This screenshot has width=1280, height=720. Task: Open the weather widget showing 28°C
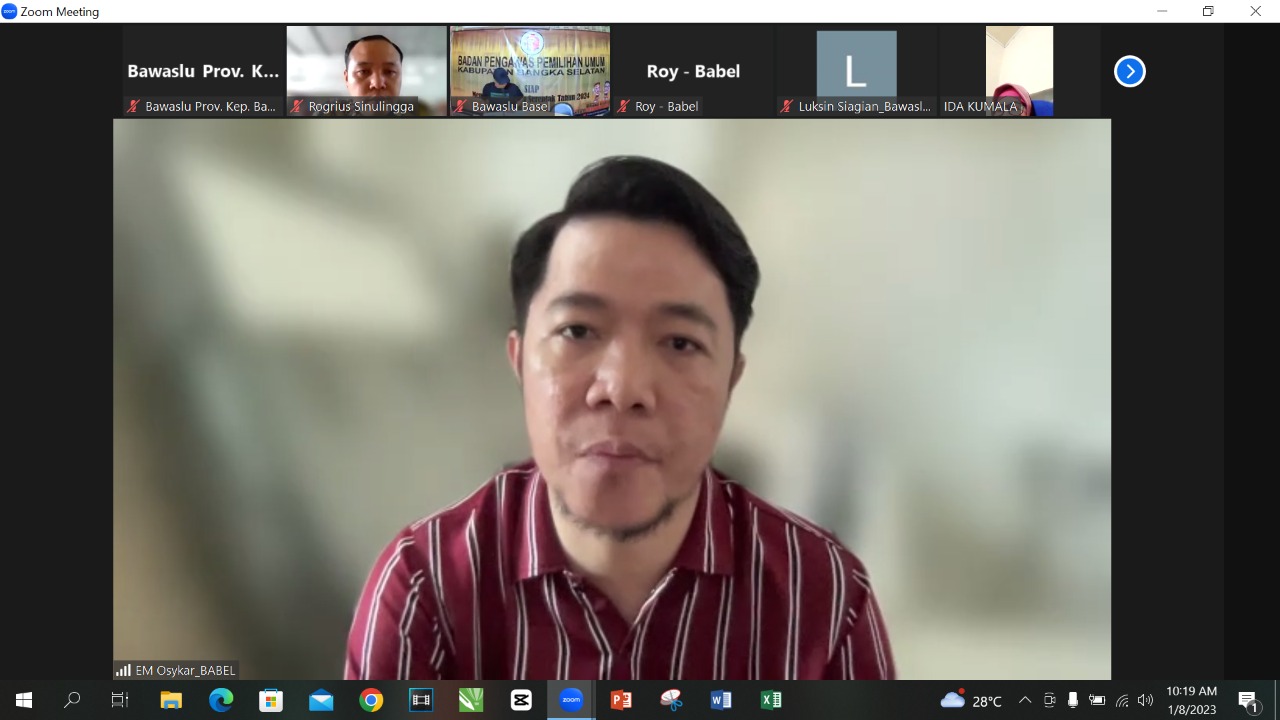(971, 700)
